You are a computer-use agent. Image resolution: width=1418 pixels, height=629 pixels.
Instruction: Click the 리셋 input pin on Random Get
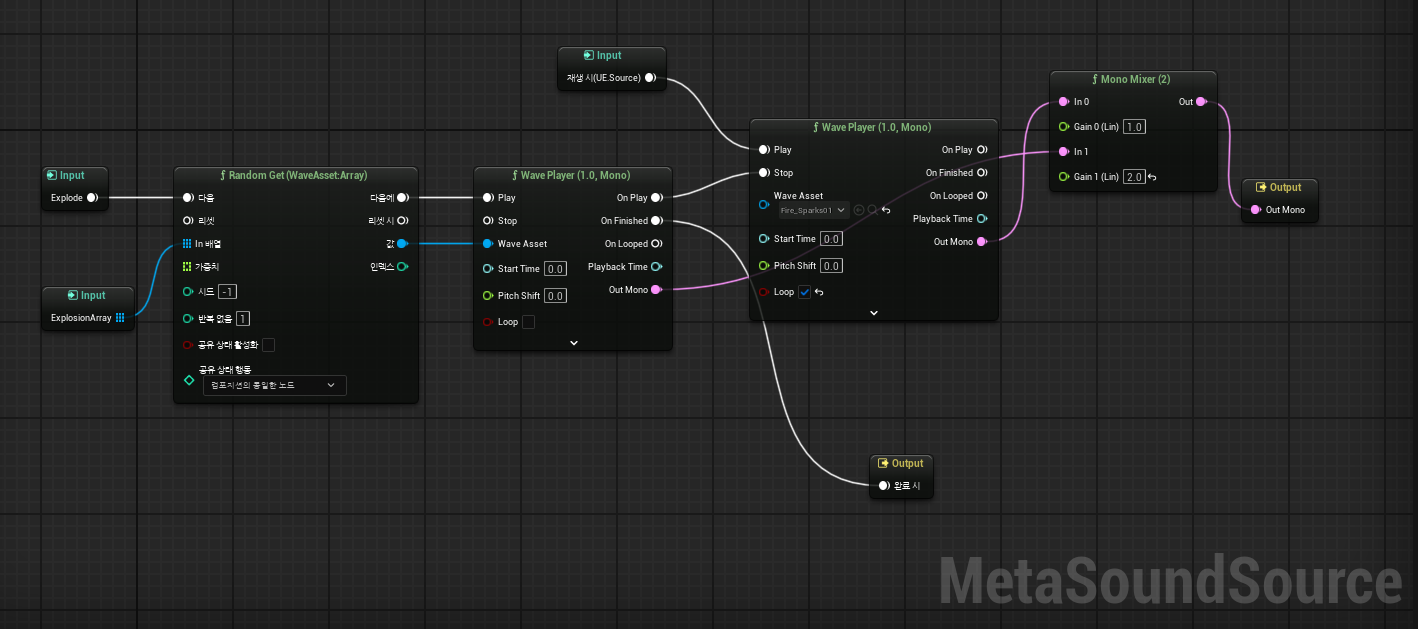[x=188, y=220]
